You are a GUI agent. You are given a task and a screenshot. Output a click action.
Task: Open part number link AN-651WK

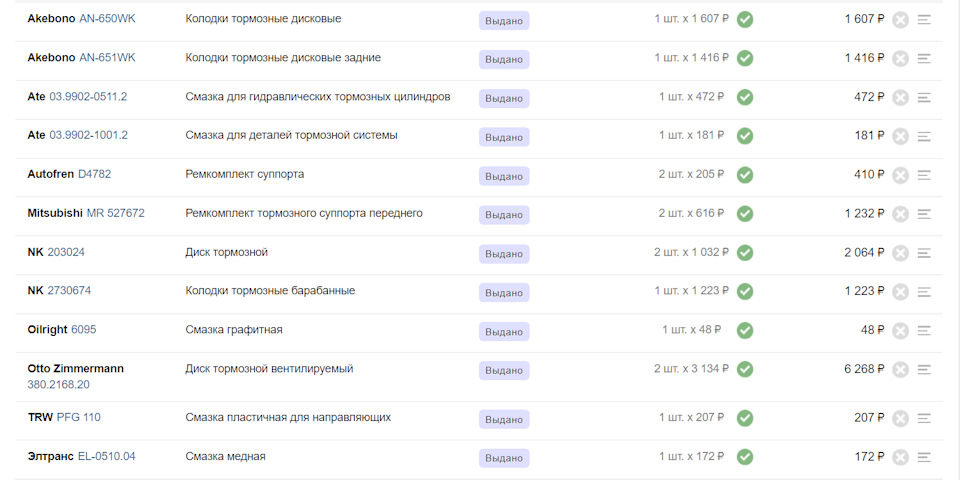point(107,58)
